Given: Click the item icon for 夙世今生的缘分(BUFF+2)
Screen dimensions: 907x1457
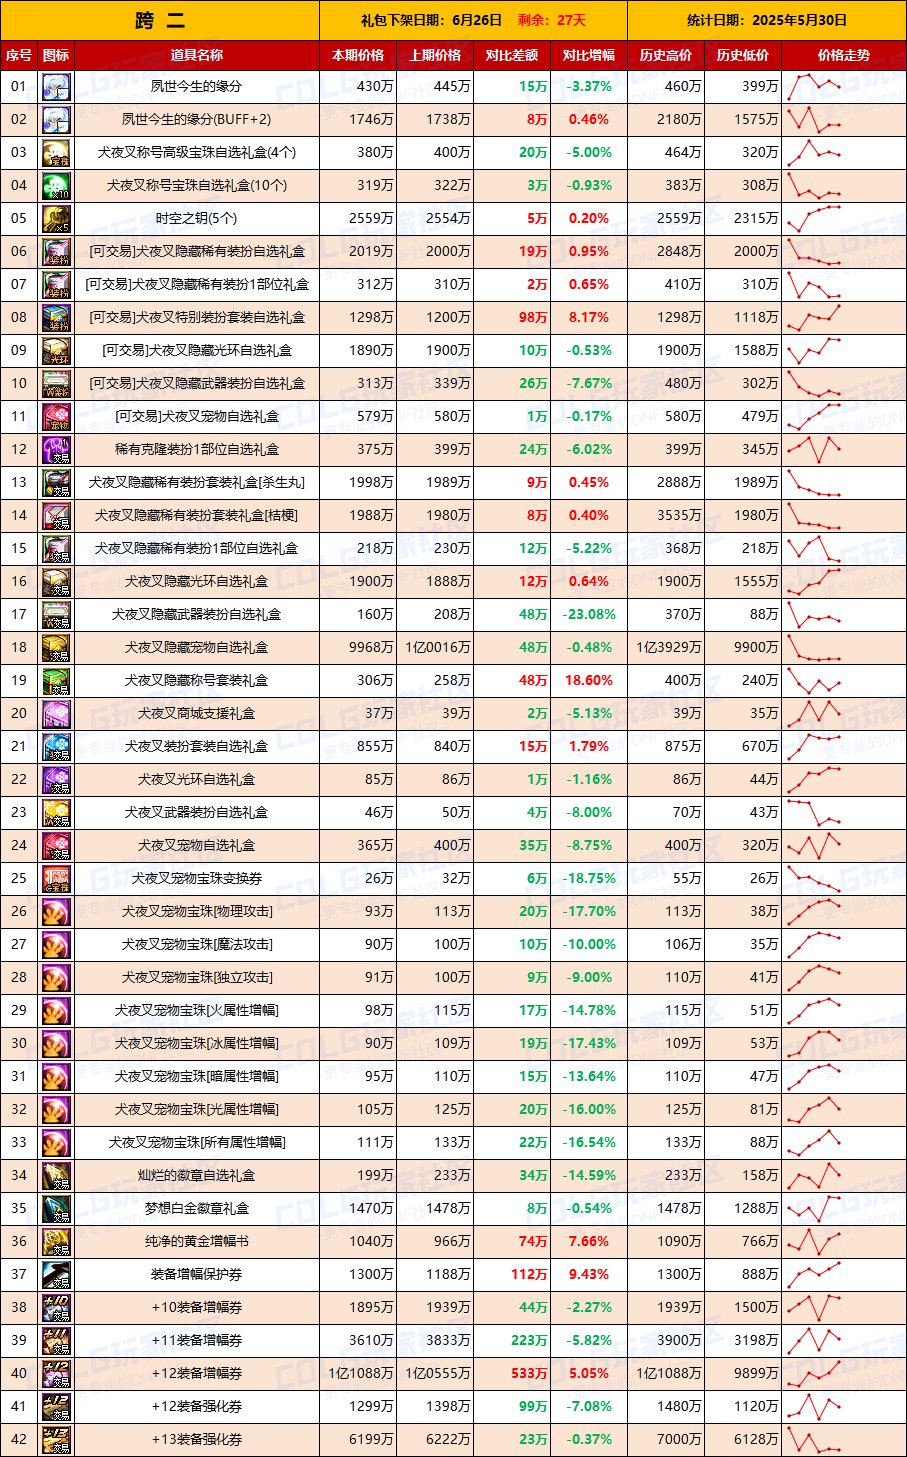Looking at the screenshot, I should tap(56, 120).
